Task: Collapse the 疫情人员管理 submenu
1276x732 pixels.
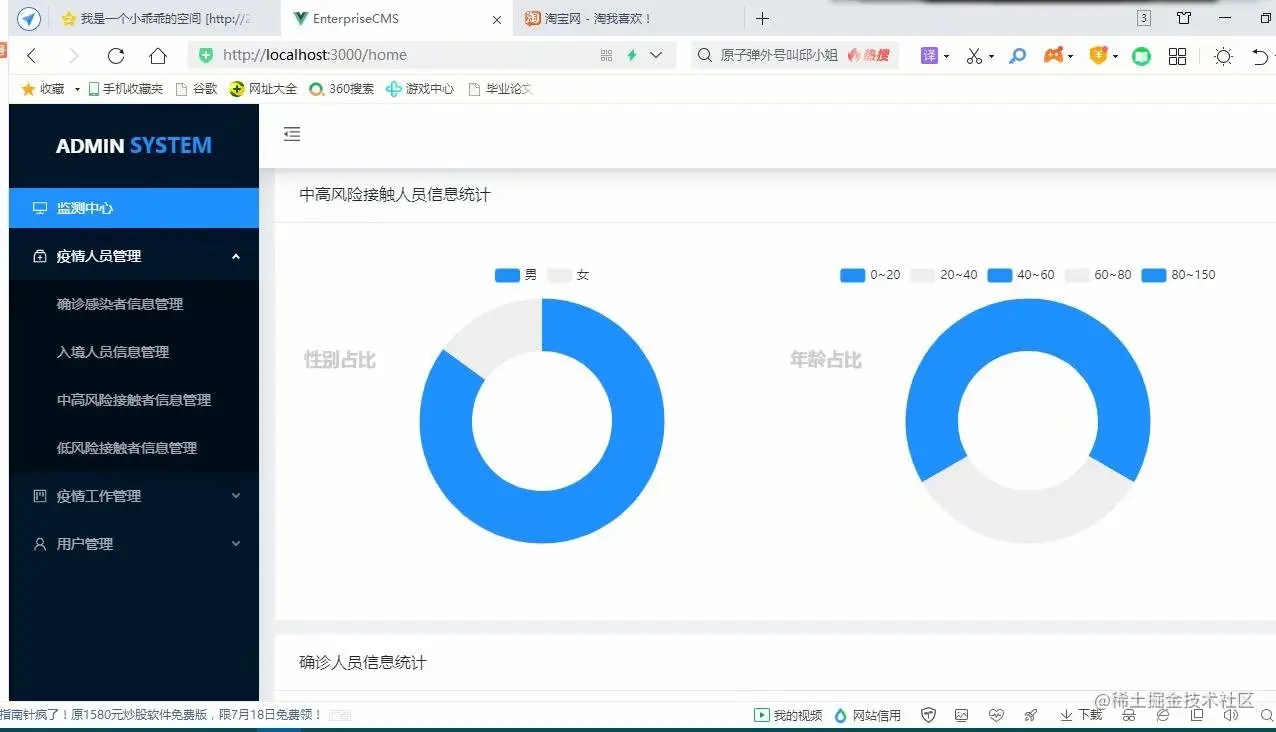Action: tap(134, 256)
